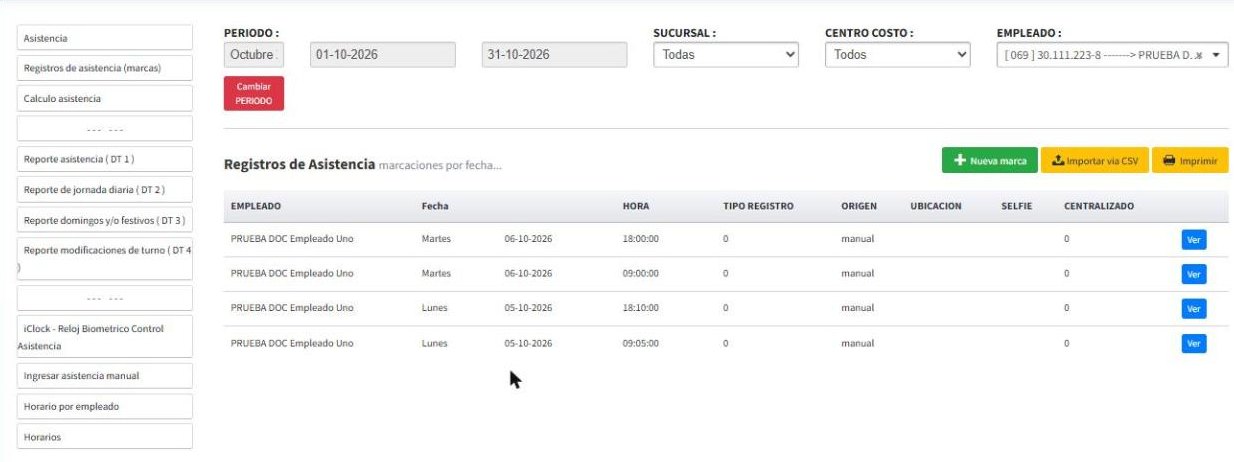Click Importar via CSV button

pyautogui.click(x=1095, y=160)
